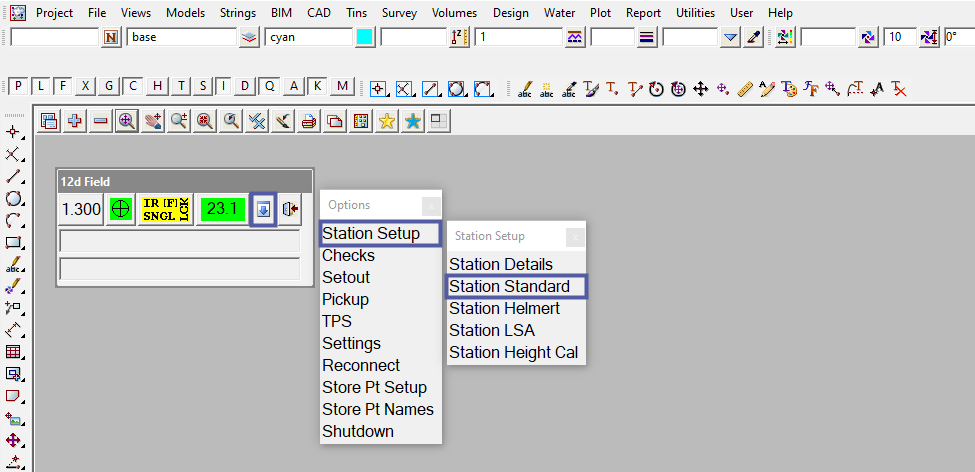The image size is (975, 472).
Task: Click the fit view zoom icon
Action: (x=127, y=121)
